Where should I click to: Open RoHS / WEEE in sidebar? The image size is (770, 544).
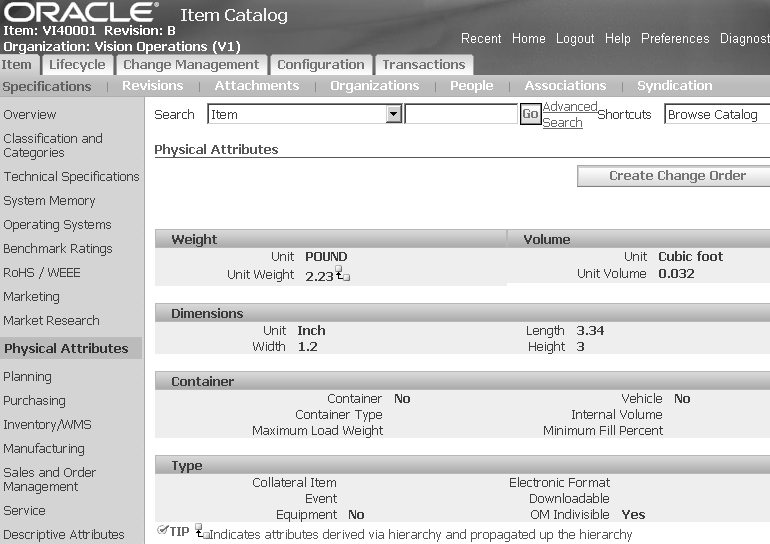pos(42,273)
